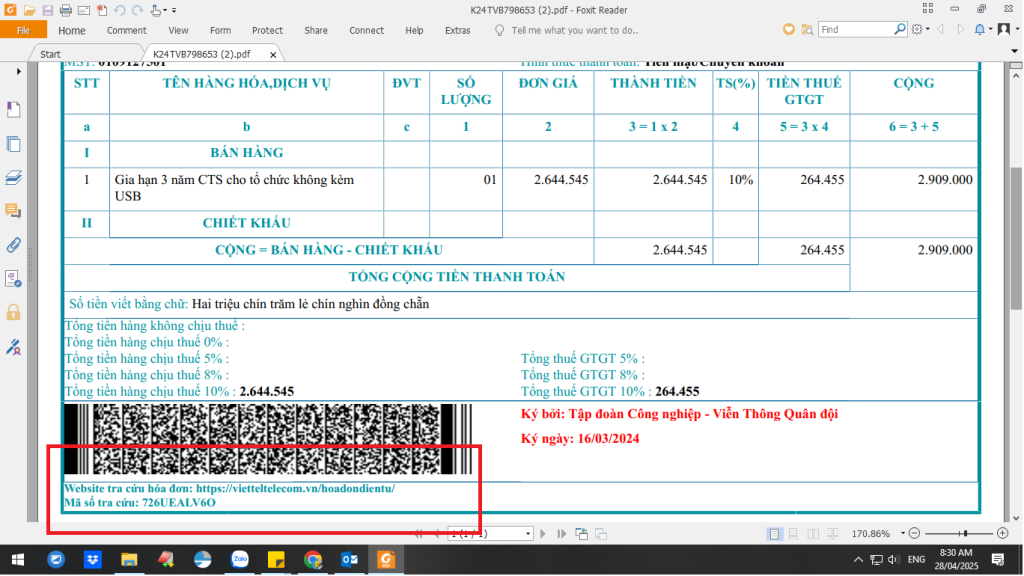Open the Attachments paperclip panel

(x=13, y=245)
